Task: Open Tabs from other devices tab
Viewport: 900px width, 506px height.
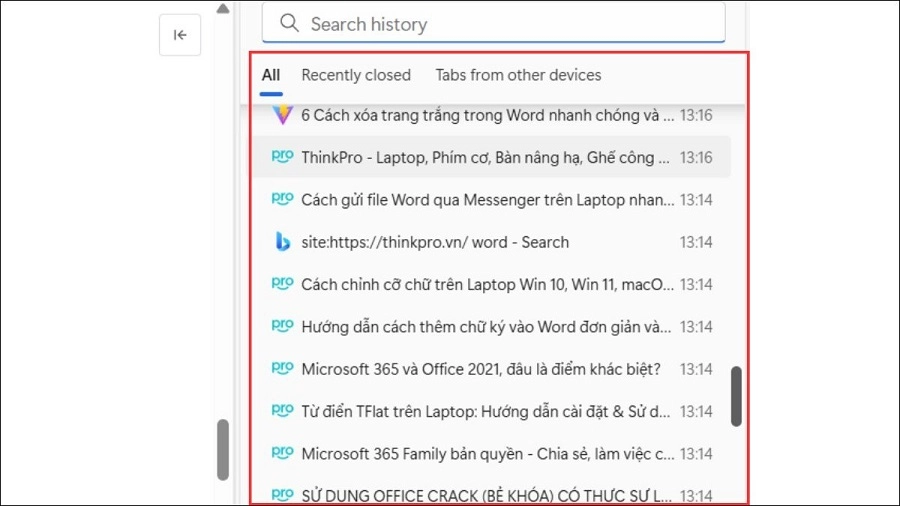Action: click(x=518, y=75)
